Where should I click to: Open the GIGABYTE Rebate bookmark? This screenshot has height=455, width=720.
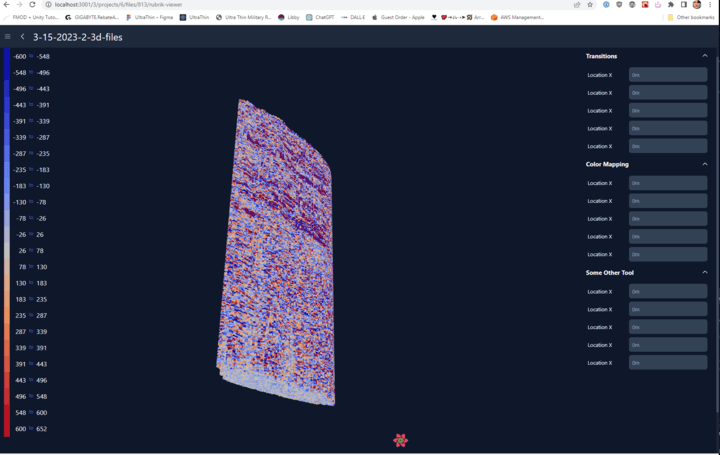tap(92, 17)
